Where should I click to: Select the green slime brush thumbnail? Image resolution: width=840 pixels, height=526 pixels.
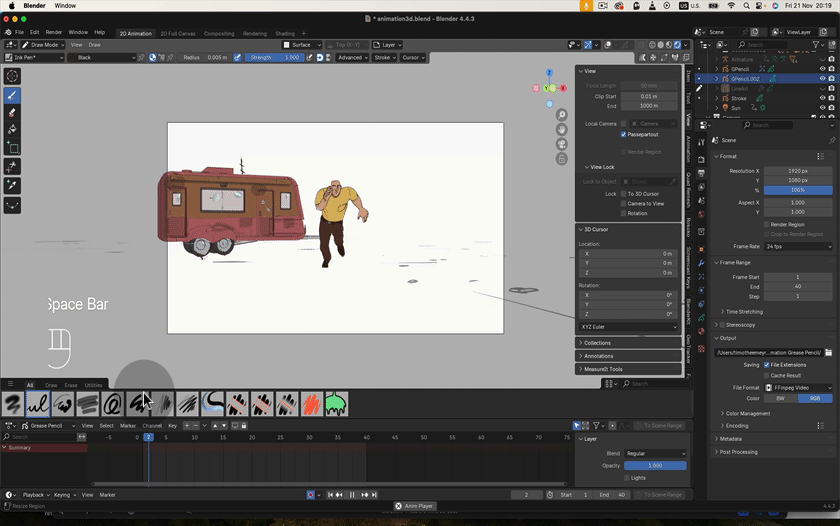pos(336,404)
